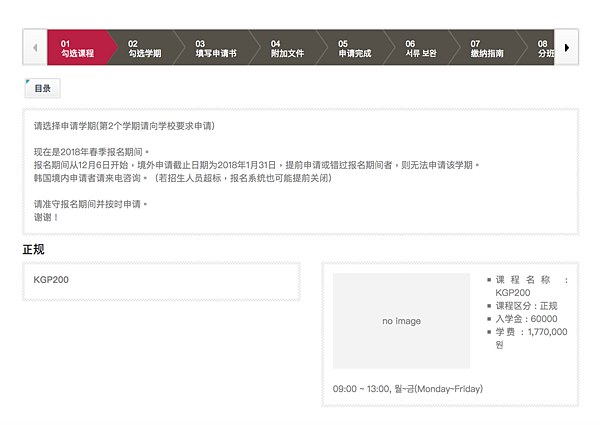Click the 韩国境内申请者请来电咨询 line
The image size is (600, 425).
[x=183, y=178]
